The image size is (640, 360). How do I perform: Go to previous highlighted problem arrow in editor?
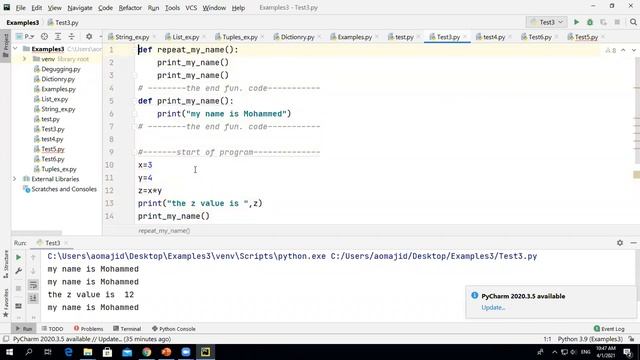623,50
